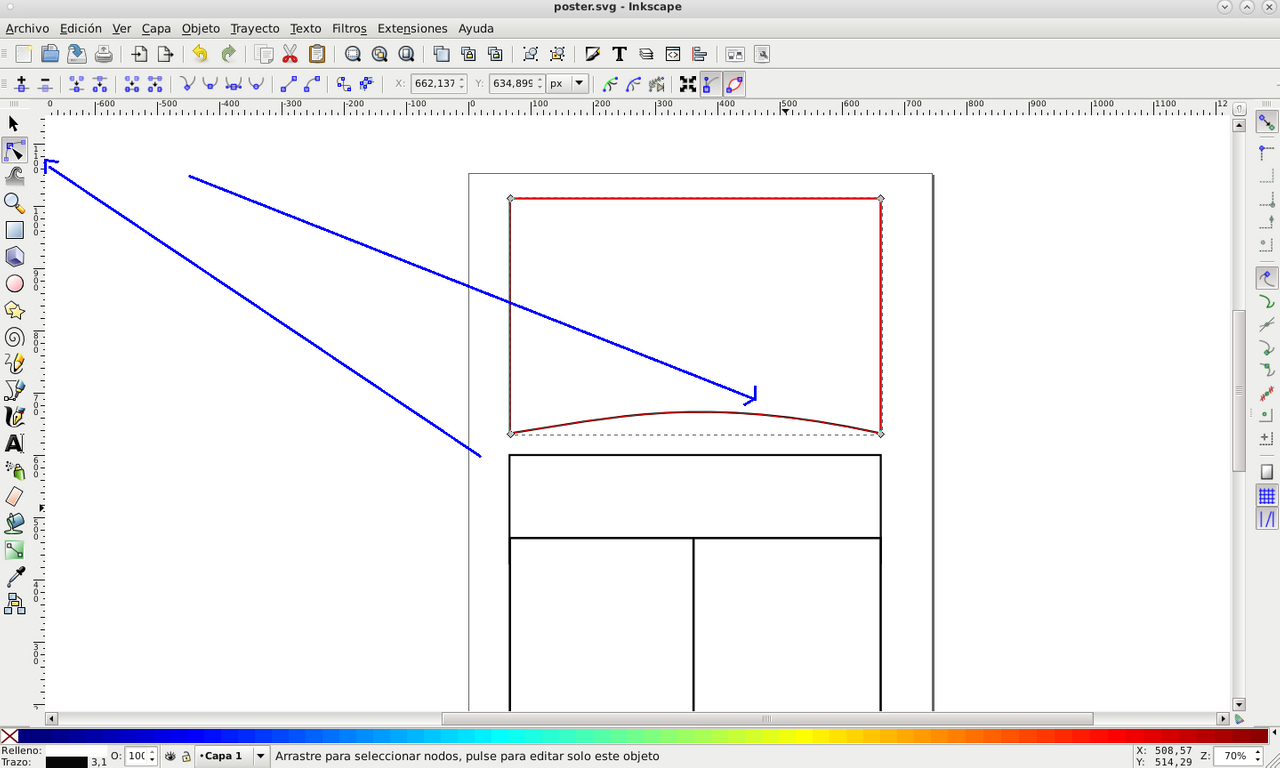Activate the Bezier pen tool
The width and height of the screenshot is (1280, 768).
click(14, 390)
